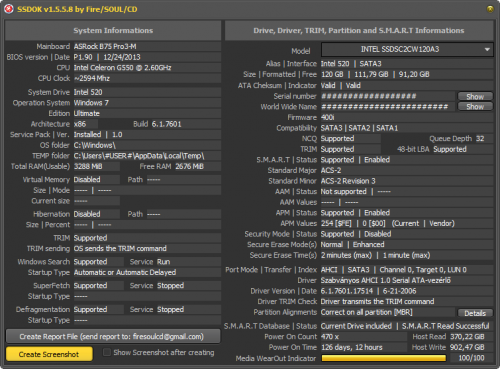Click Standard Minor ACS-2 Revision 3
The image size is (500, 369).
point(348,181)
